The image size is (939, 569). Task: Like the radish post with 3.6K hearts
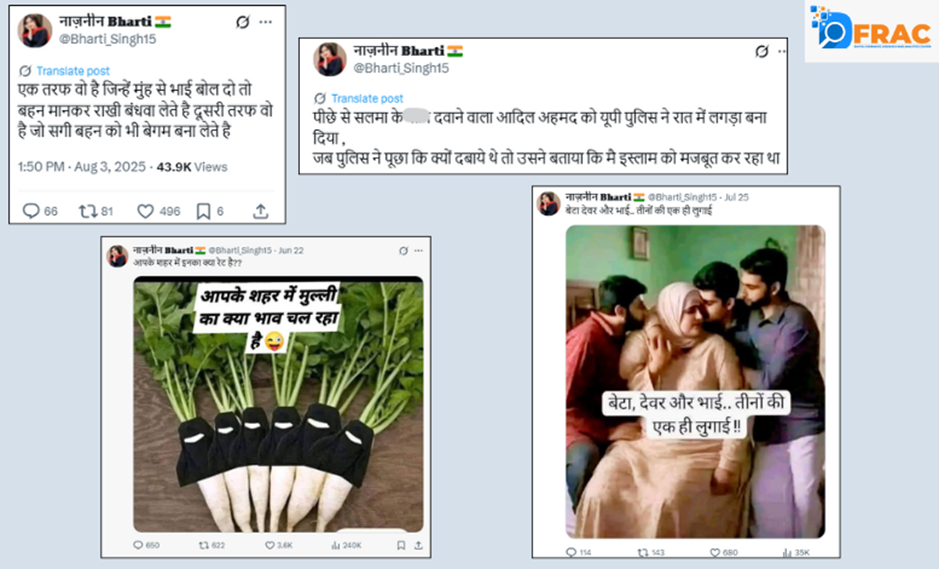pos(269,545)
